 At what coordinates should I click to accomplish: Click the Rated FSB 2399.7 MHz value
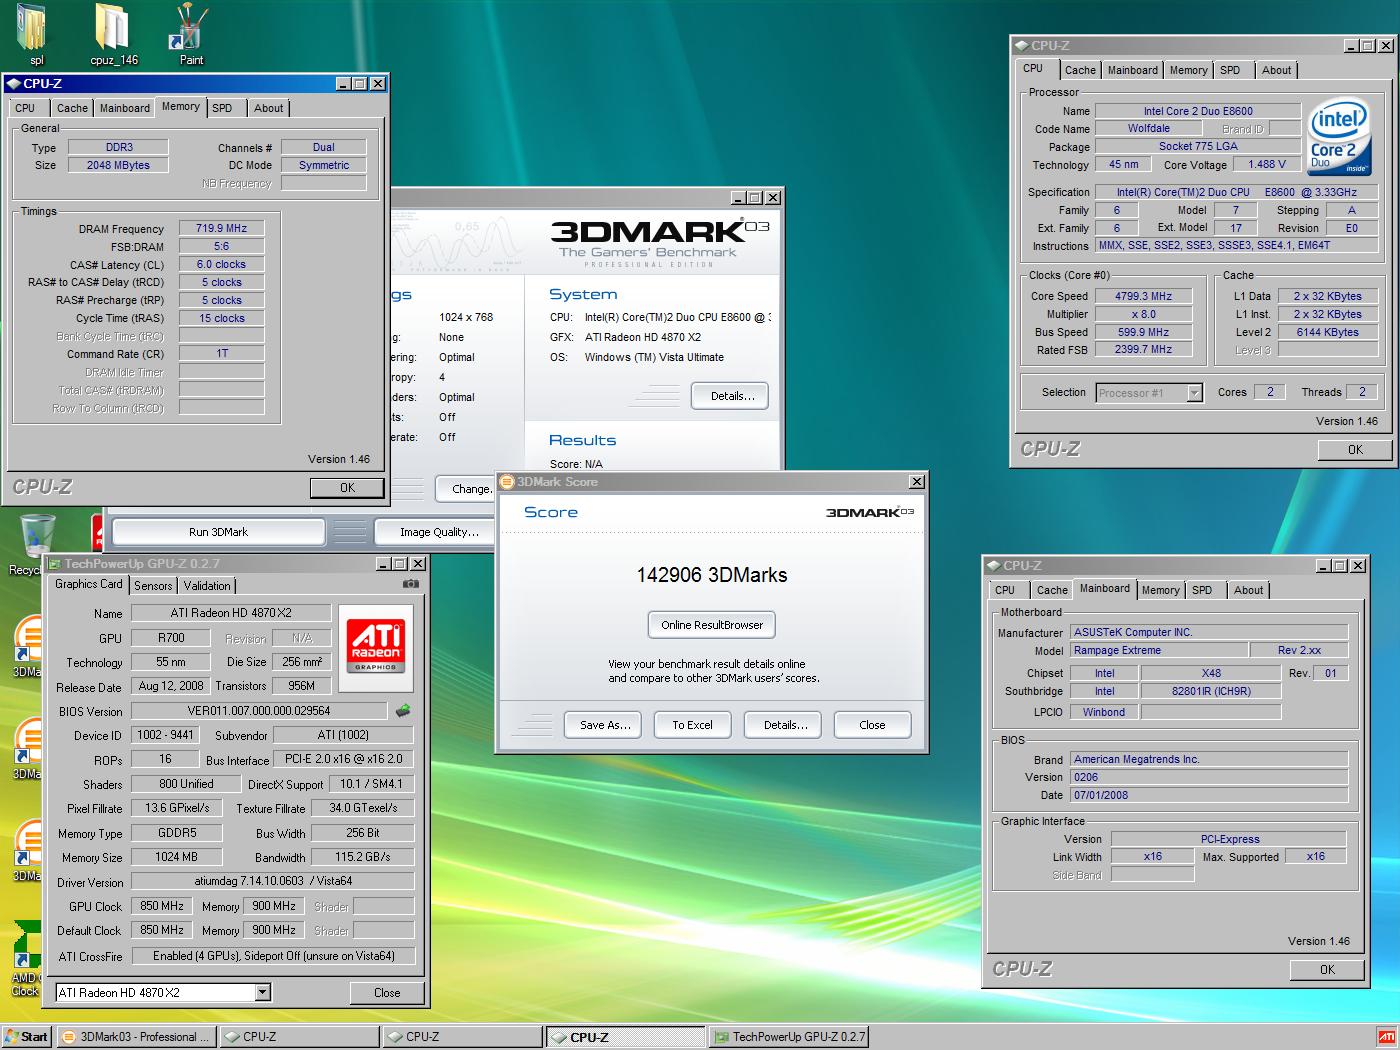[1143, 349]
